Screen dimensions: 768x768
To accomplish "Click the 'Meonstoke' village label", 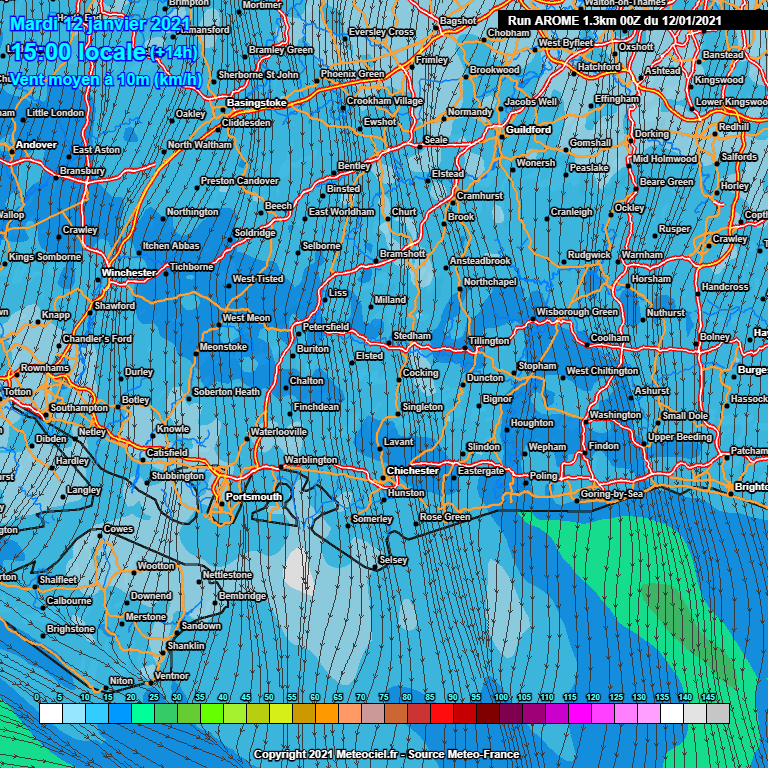I will point(223,347).
